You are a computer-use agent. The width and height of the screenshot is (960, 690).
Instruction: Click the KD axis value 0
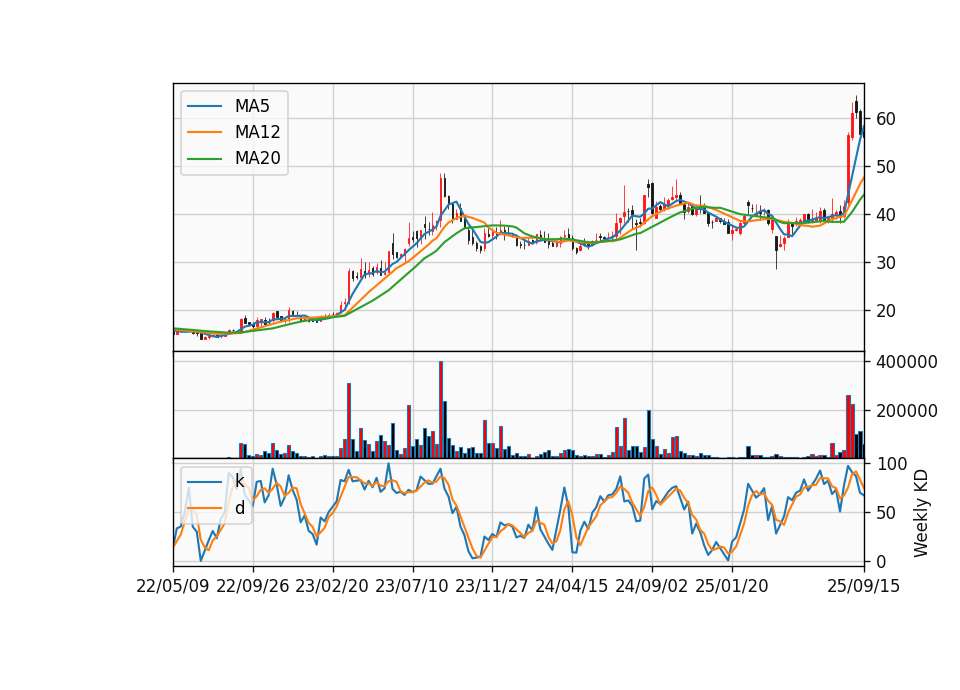(880, 561)
